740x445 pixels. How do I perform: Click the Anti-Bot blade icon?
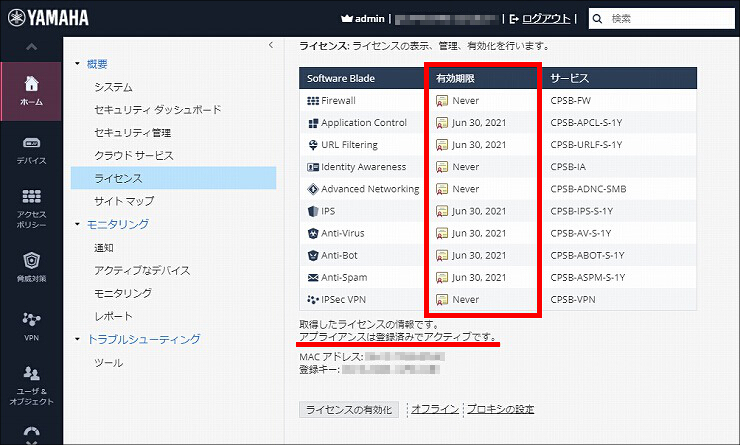(x=313, y=255)
